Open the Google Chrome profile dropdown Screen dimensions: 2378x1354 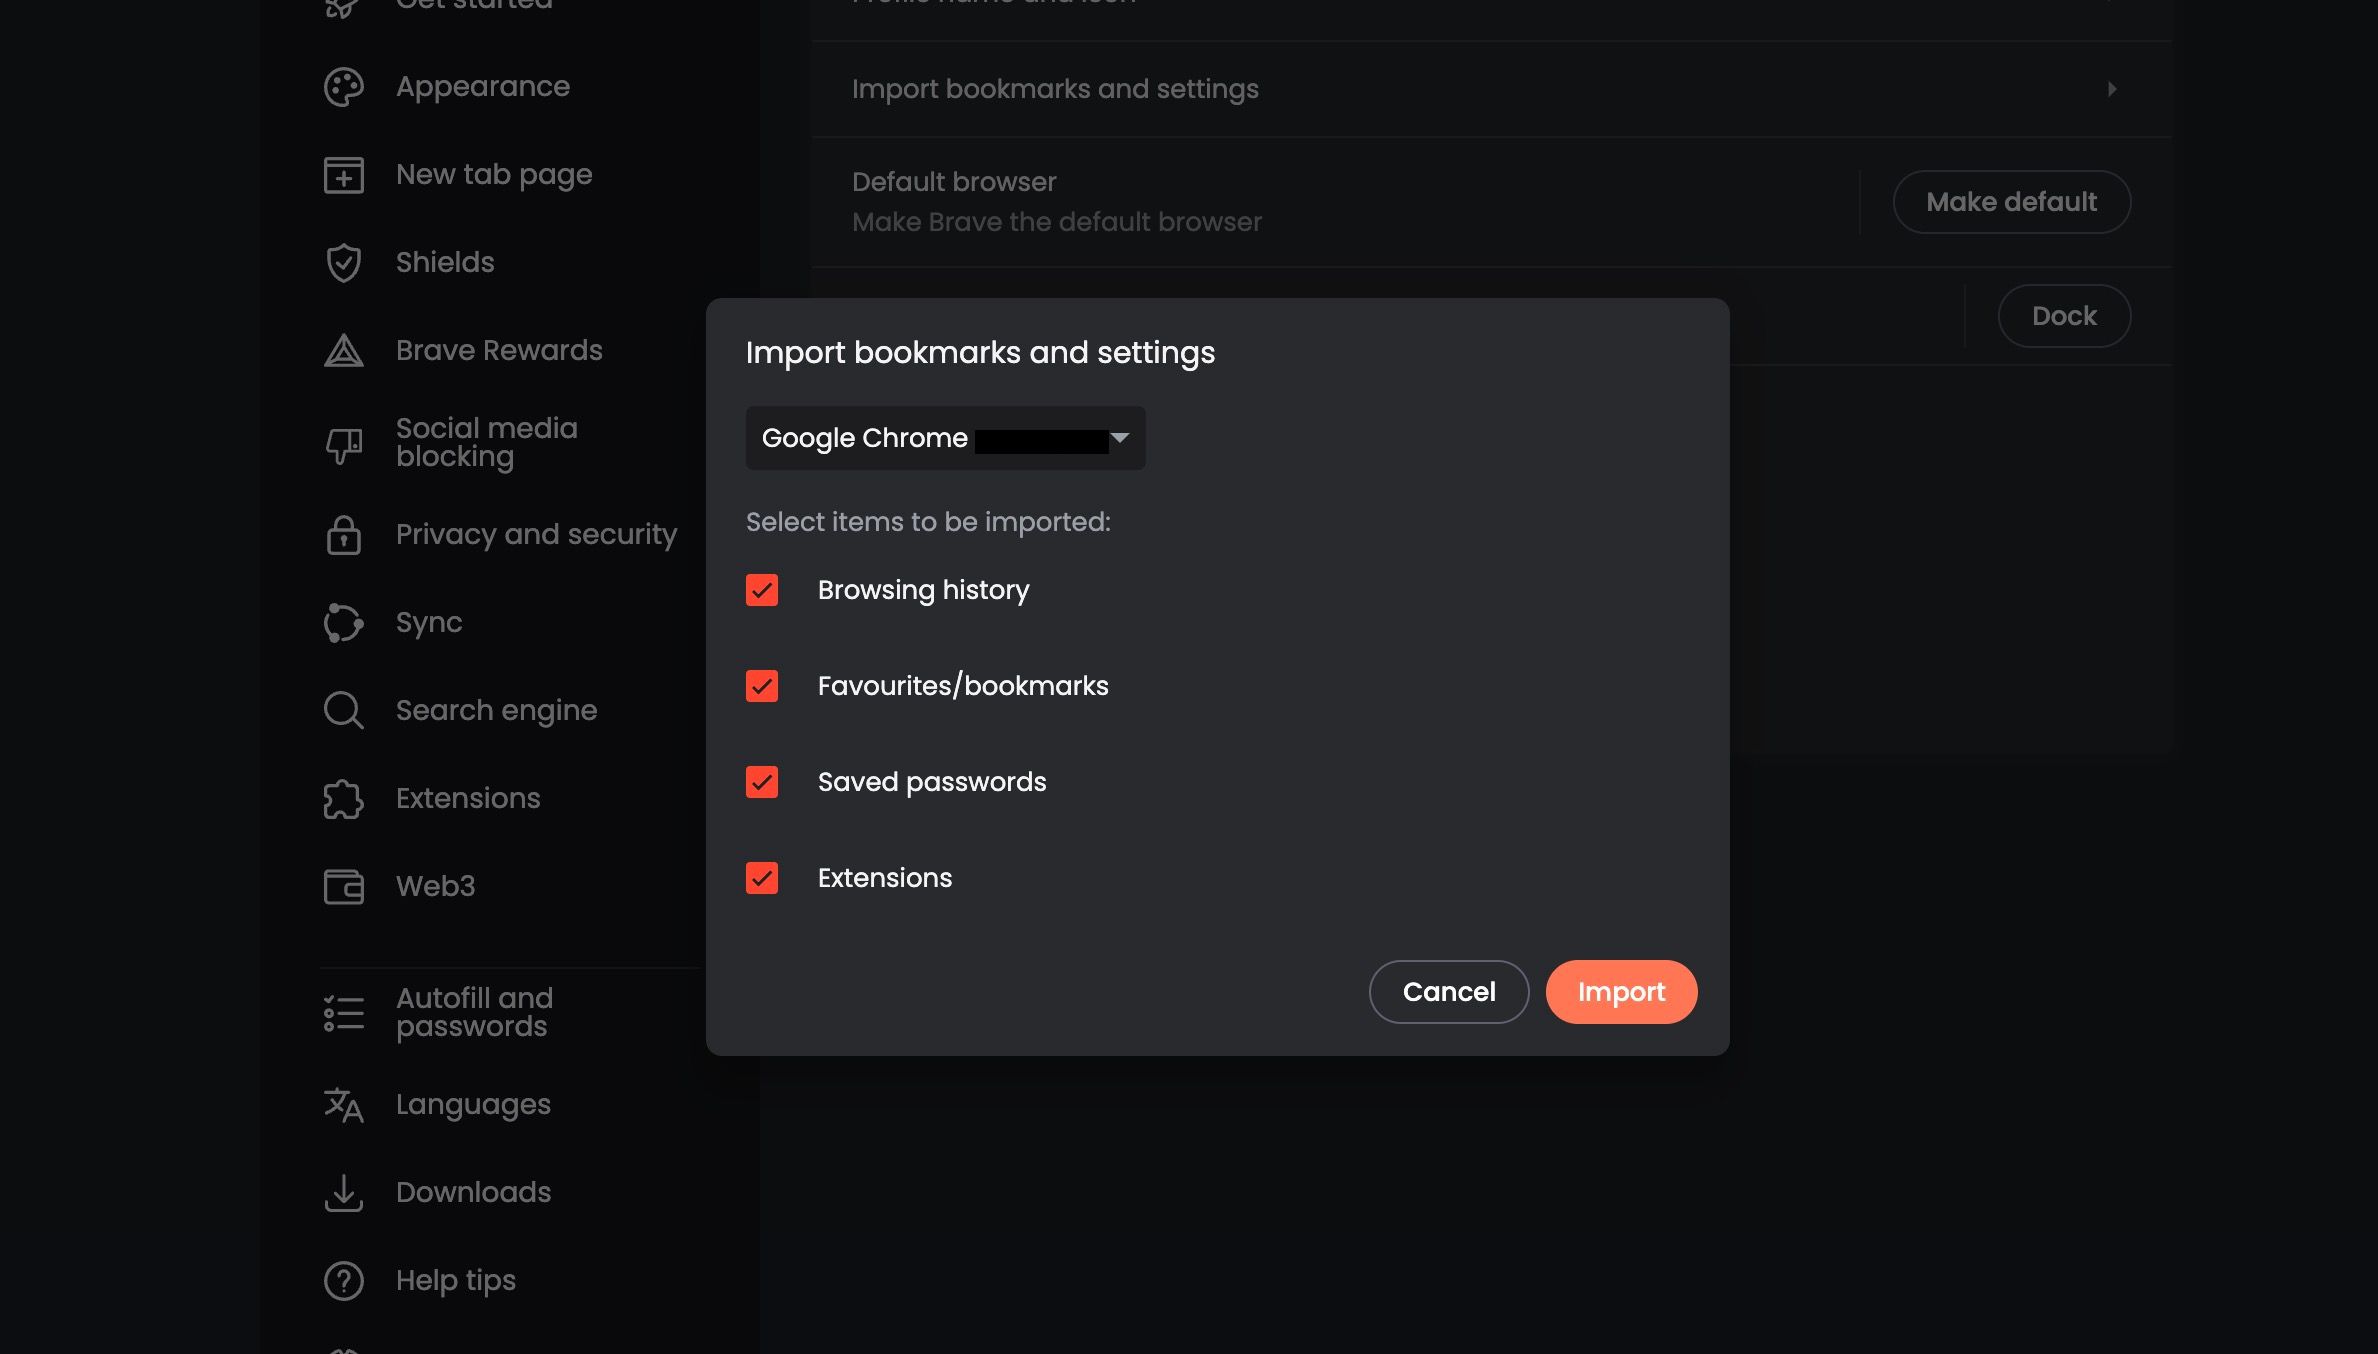945,438
